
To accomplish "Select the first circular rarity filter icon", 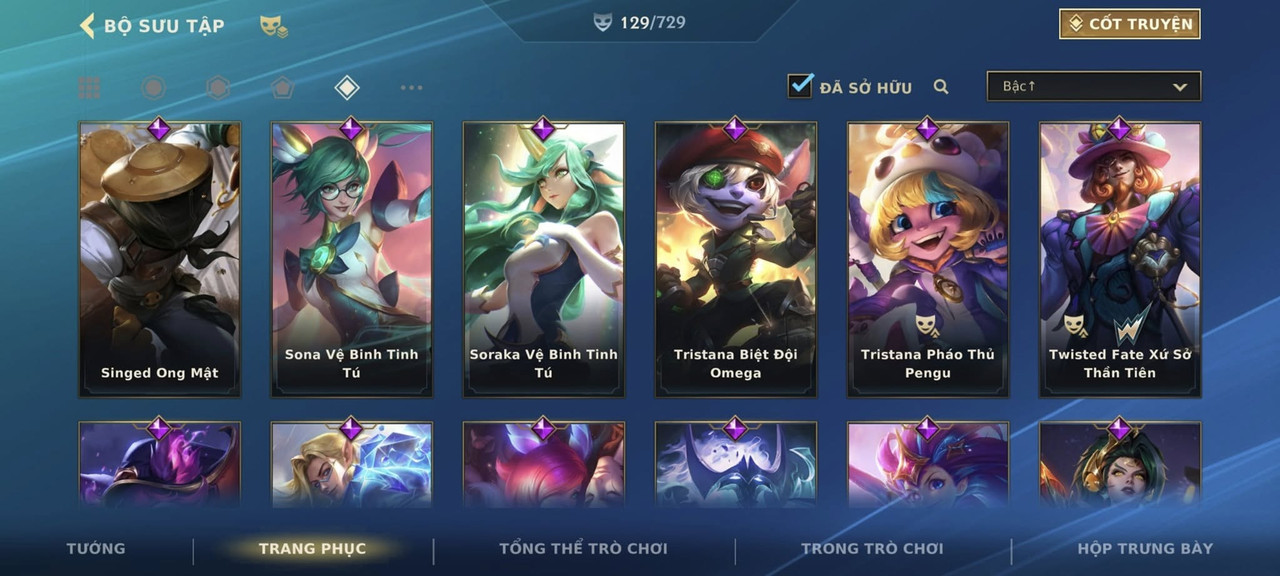I will tap(153, 88).
